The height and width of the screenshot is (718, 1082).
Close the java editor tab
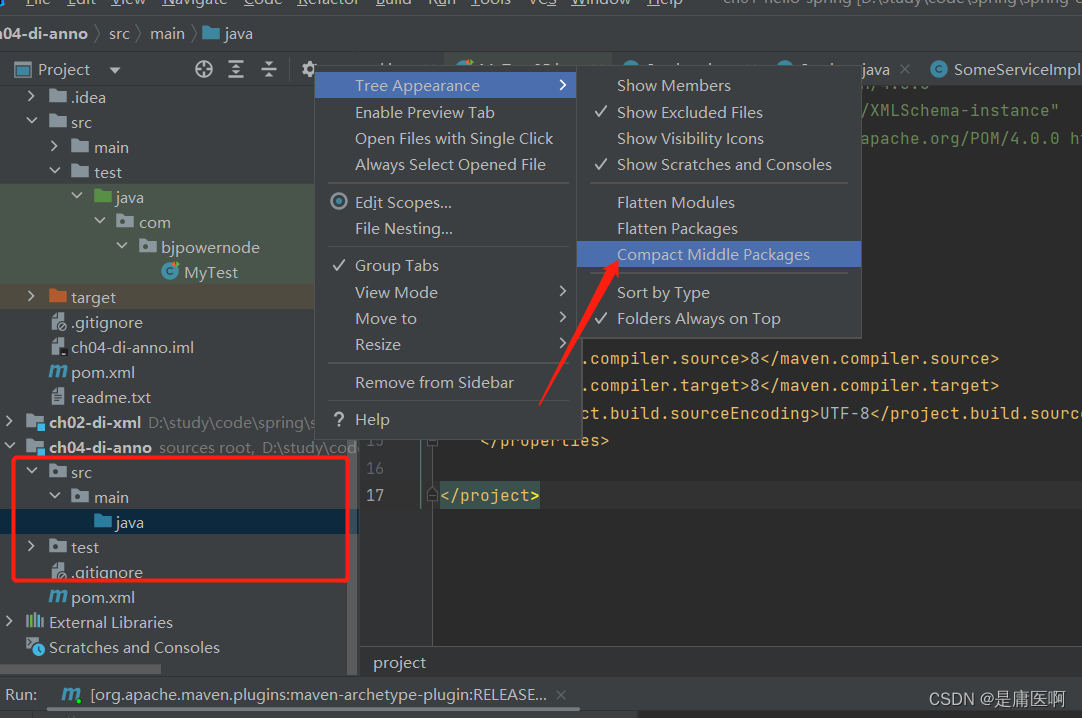[905, 69]
